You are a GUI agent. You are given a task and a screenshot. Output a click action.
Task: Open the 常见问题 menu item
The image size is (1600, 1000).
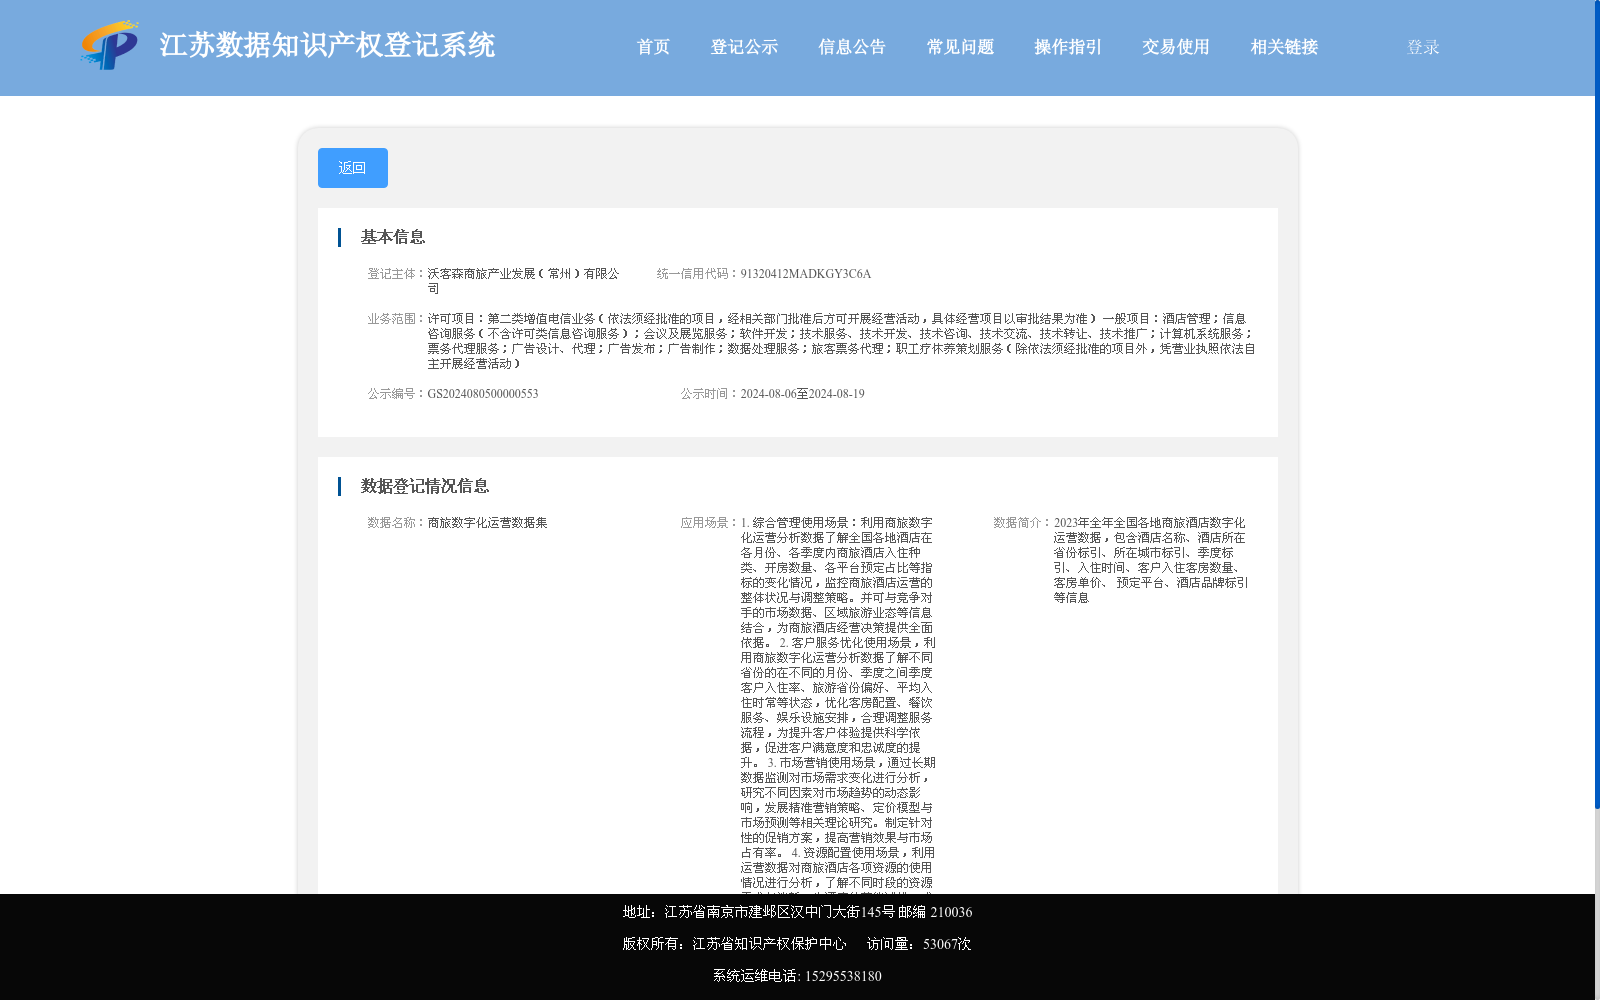click(x=960, y=47)
